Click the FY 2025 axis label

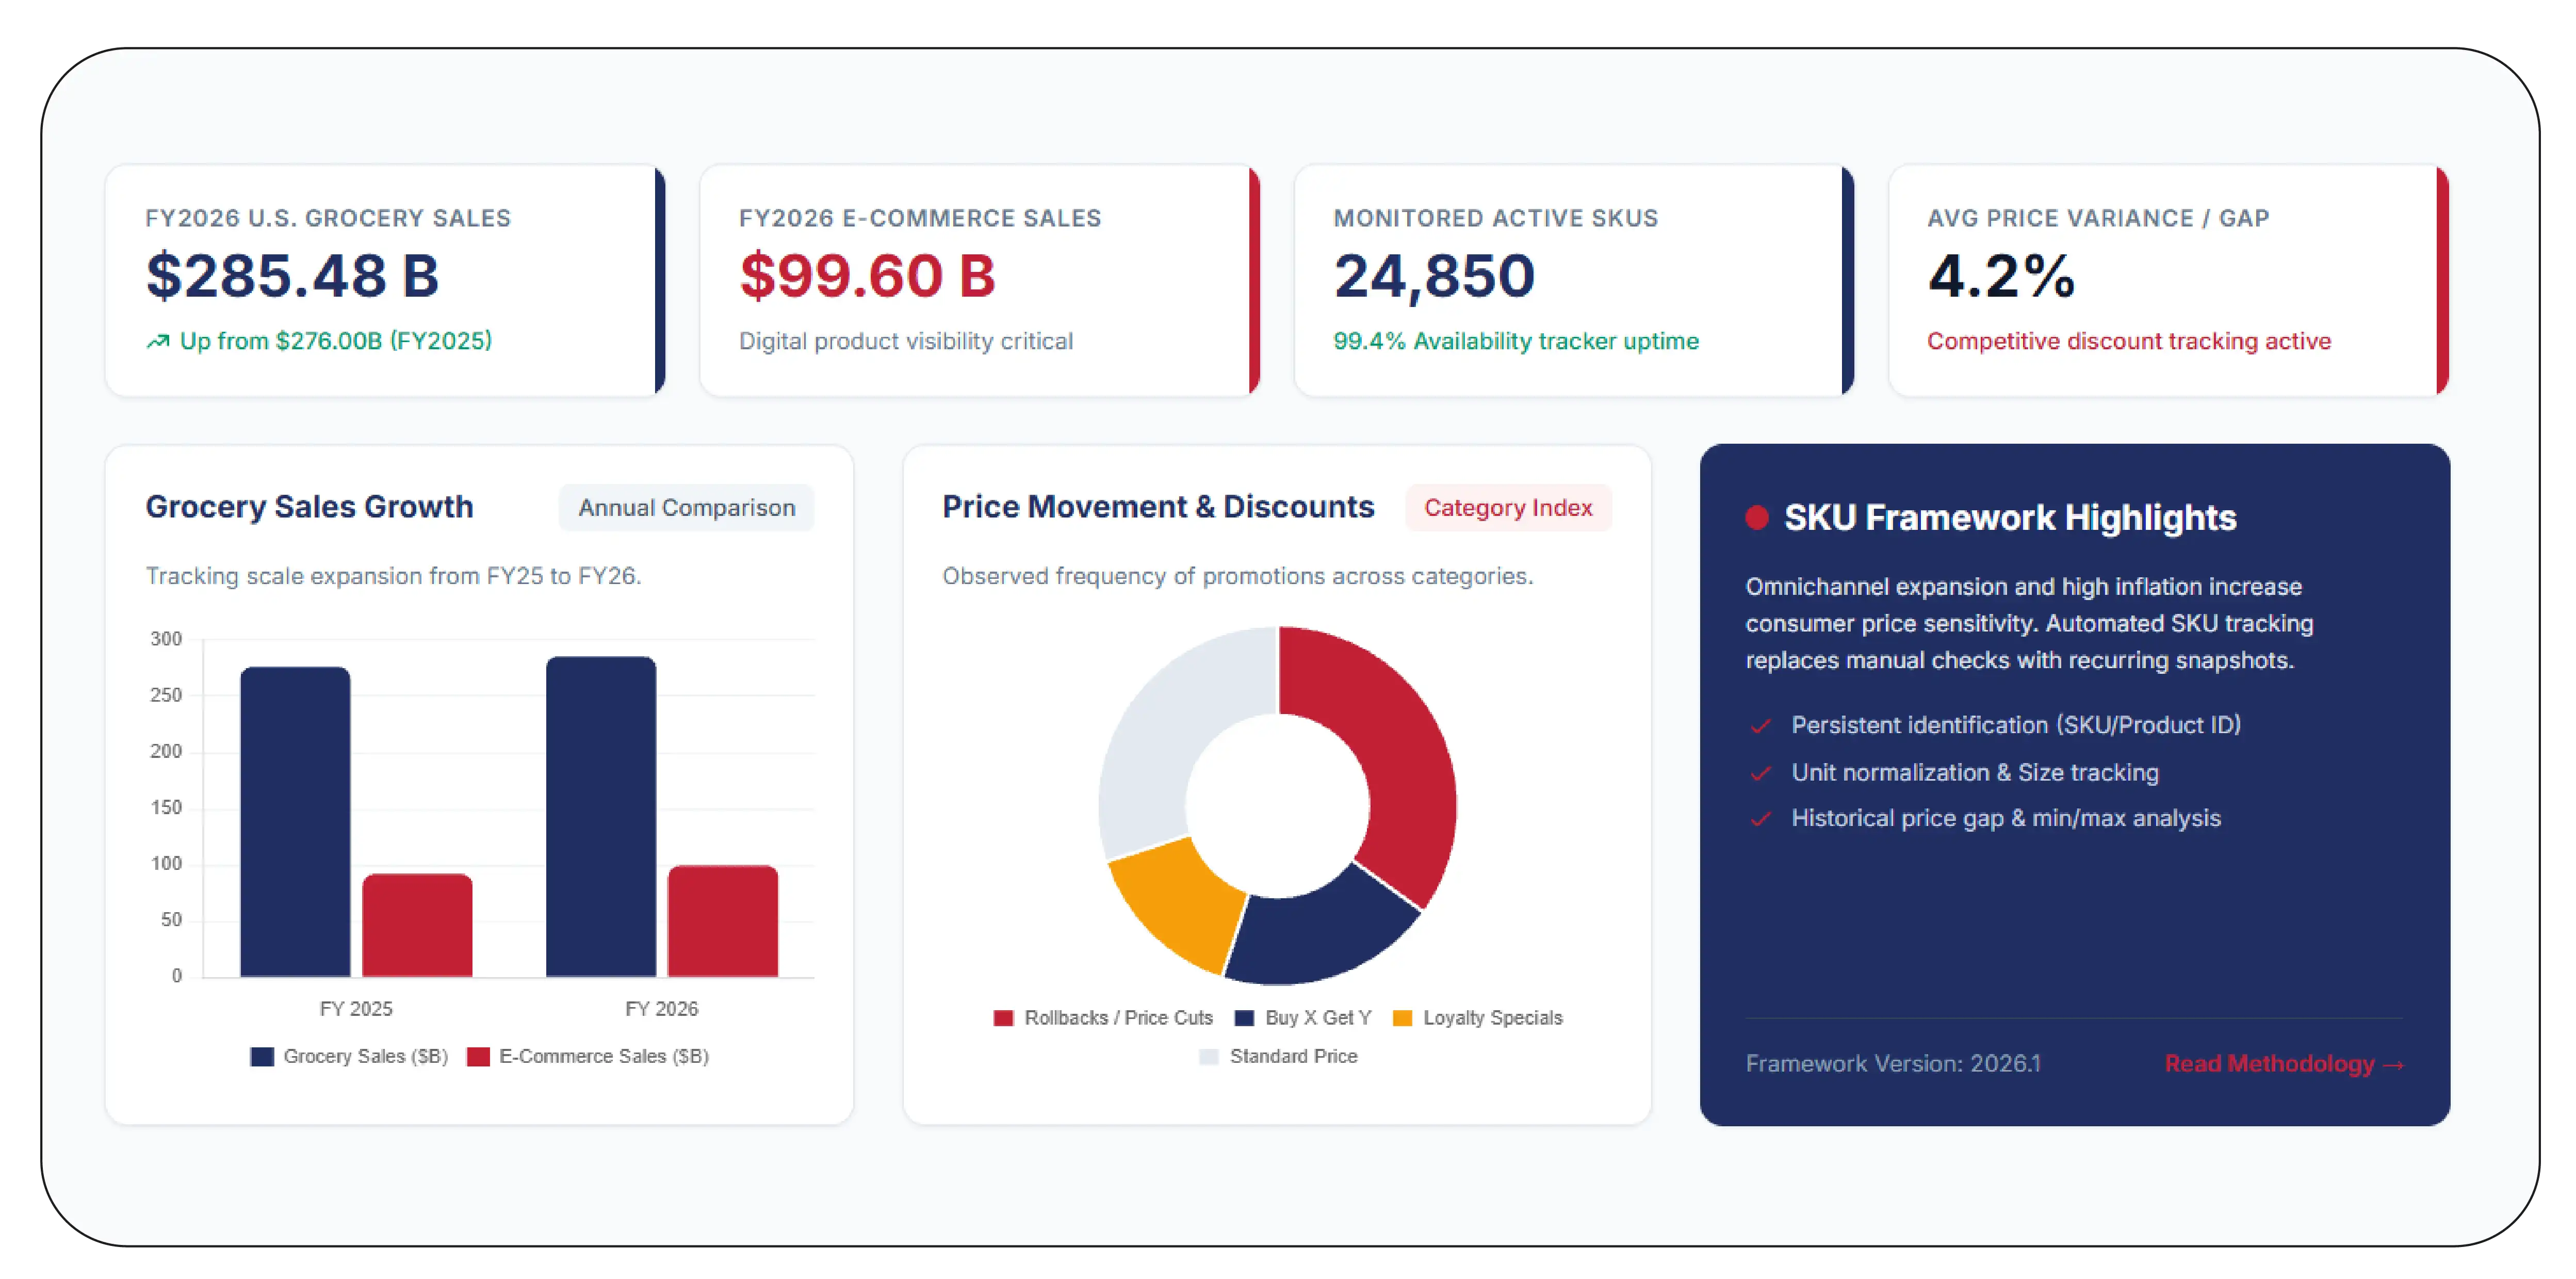(356, 1009)
